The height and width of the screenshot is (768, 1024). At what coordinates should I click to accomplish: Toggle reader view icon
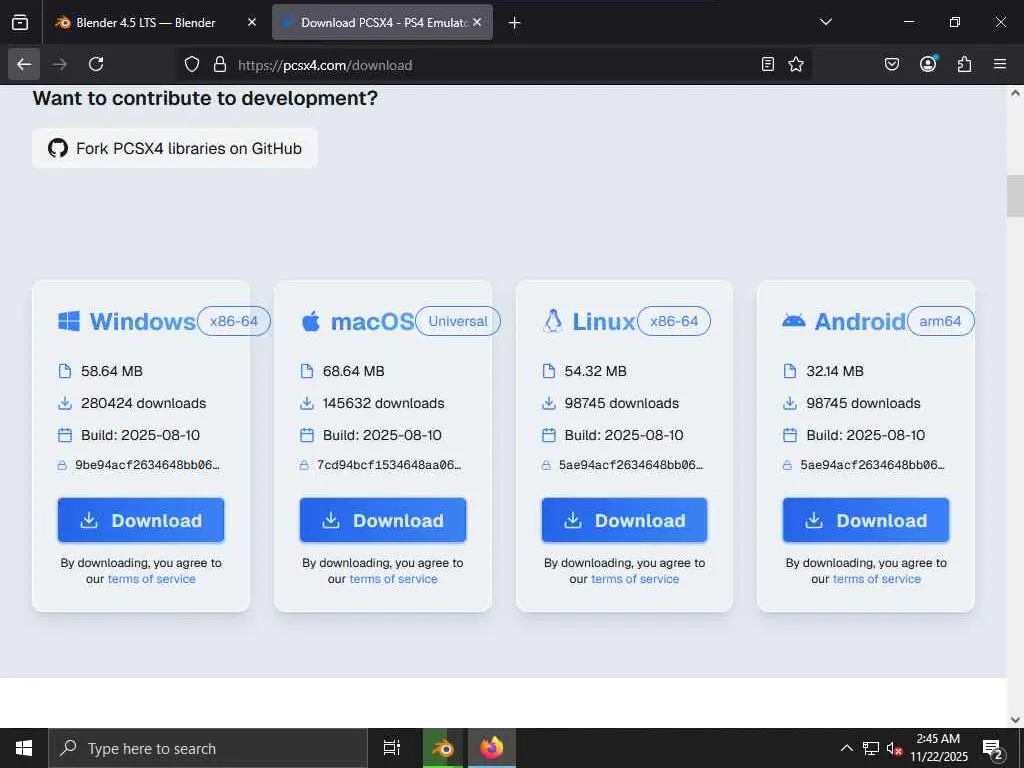pyautogui.click(x=768, y=64)
